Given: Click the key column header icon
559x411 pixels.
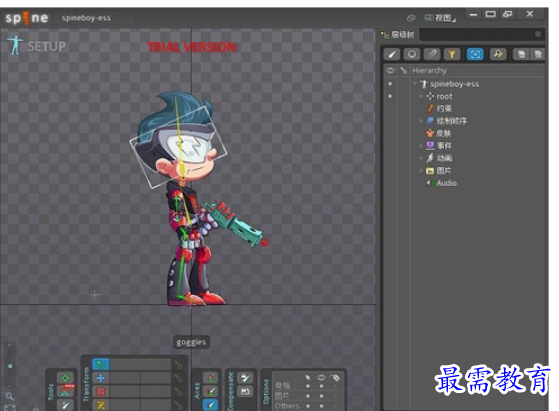Looking at the screenshot, I should [404, 71].
